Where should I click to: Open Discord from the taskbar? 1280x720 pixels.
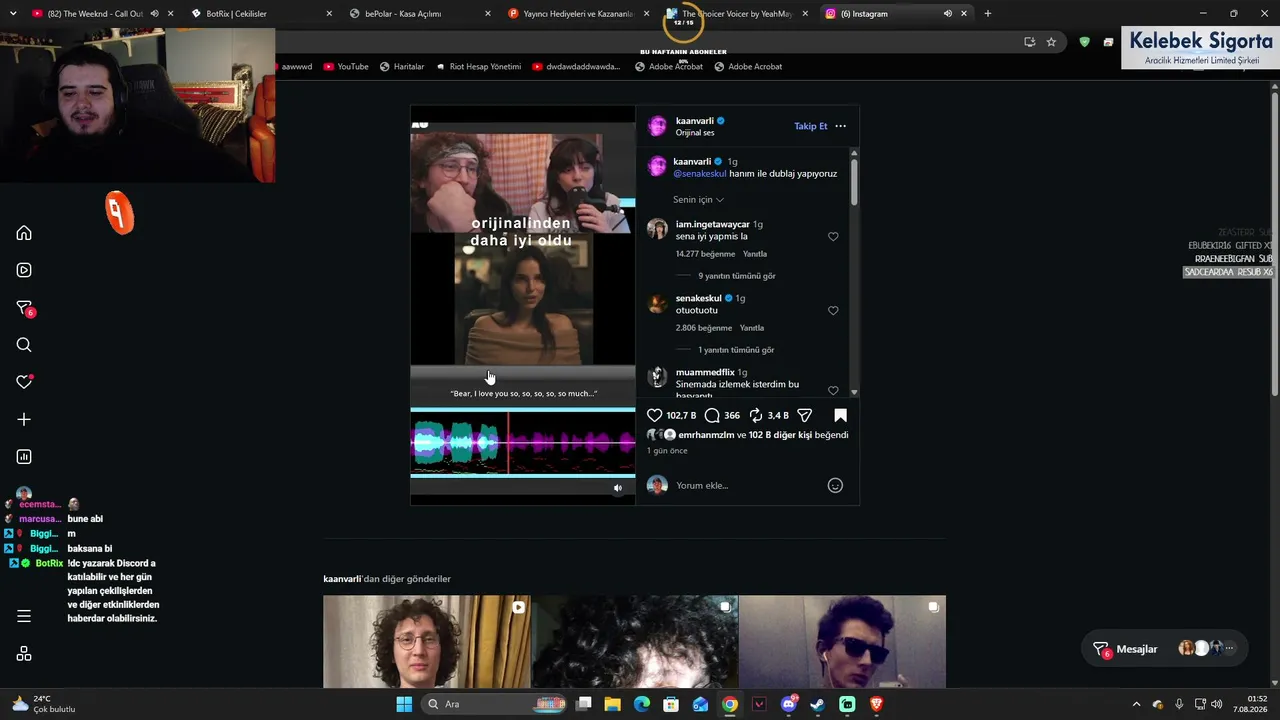[x=789, y=704]
